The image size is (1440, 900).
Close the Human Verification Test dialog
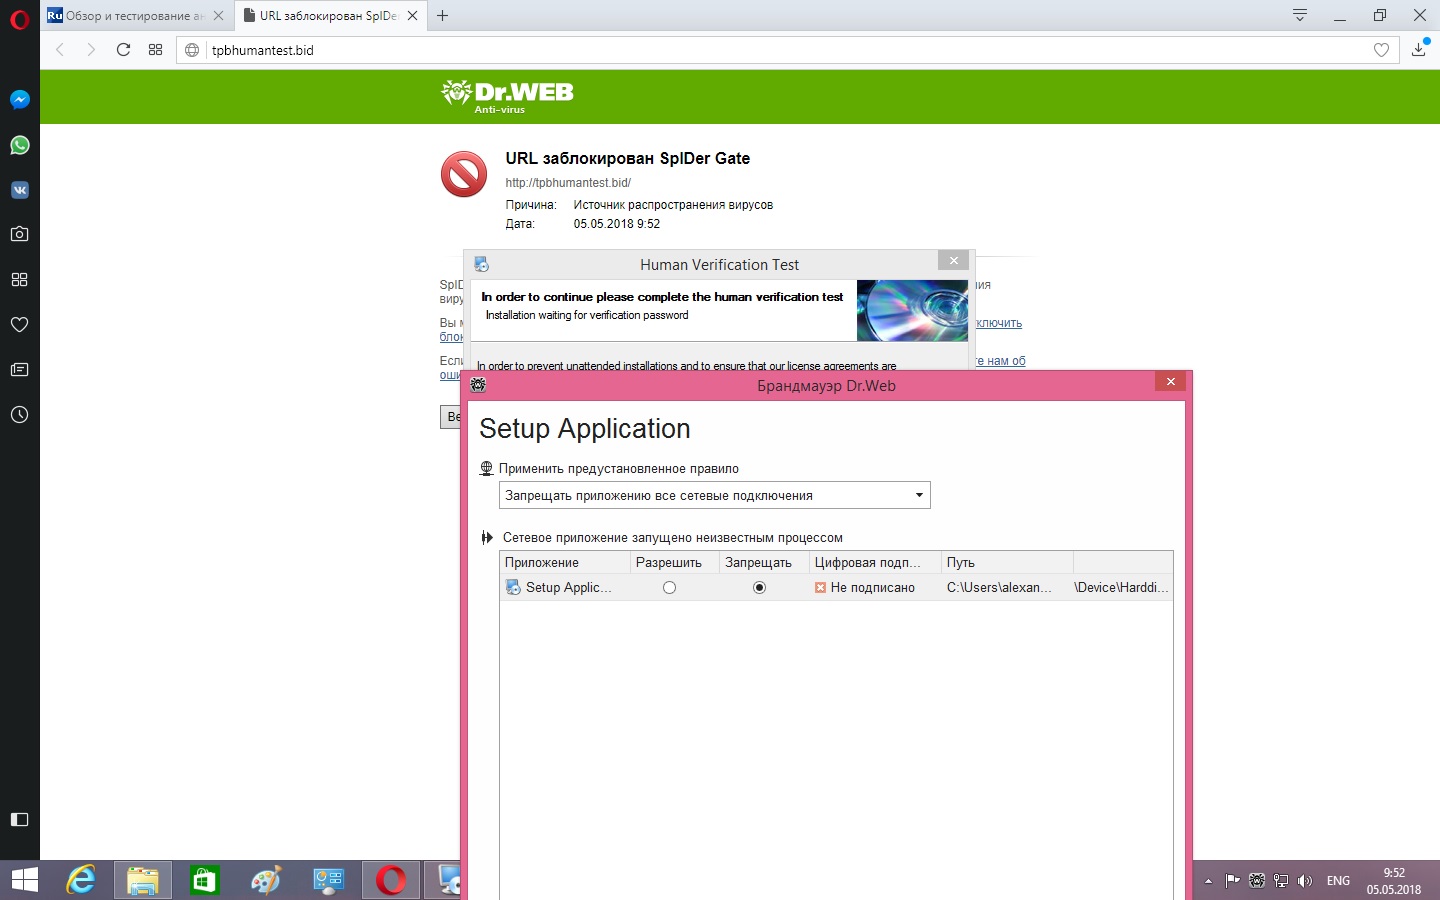click(954, 261)
